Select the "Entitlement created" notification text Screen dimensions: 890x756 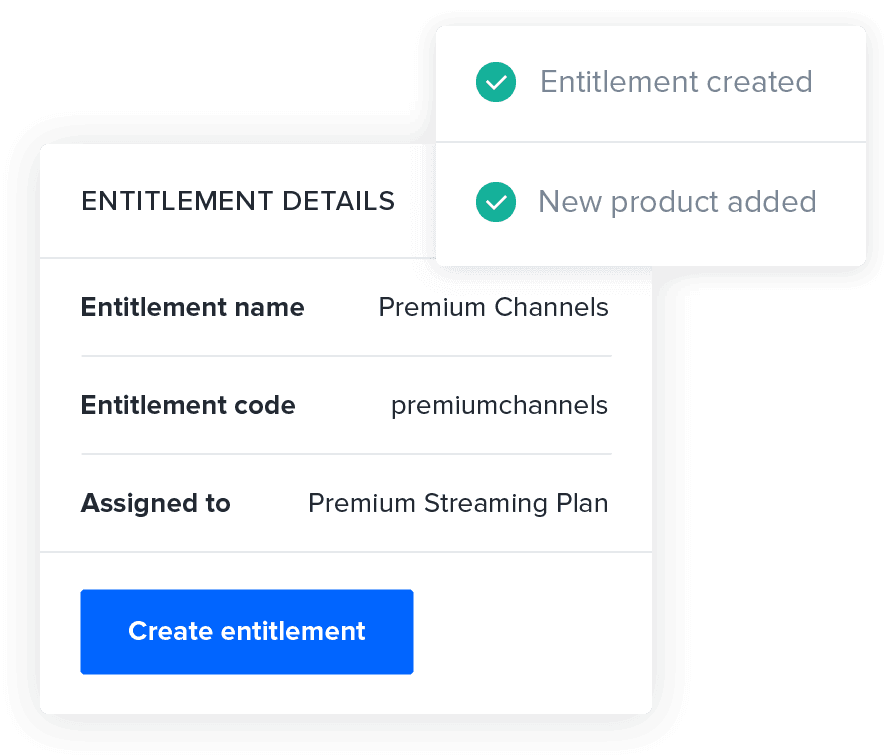pyautogui.click(x=676, y=82)
